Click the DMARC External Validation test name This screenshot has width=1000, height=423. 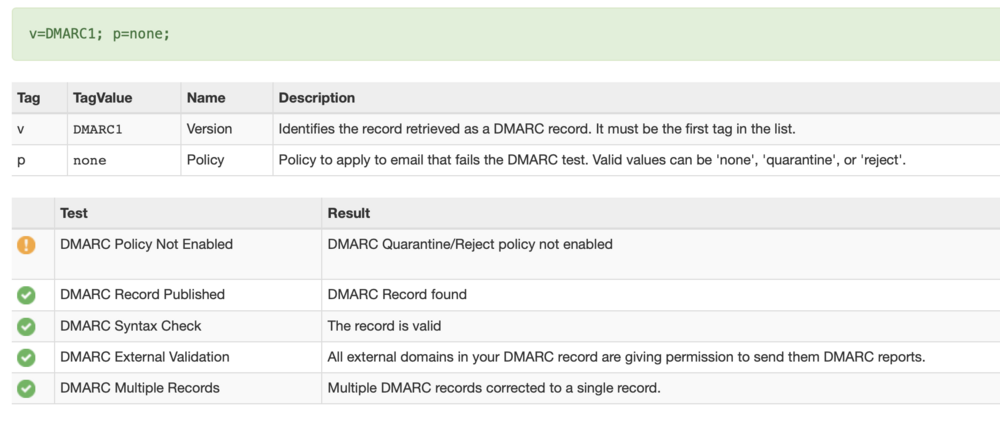[144, 357]
